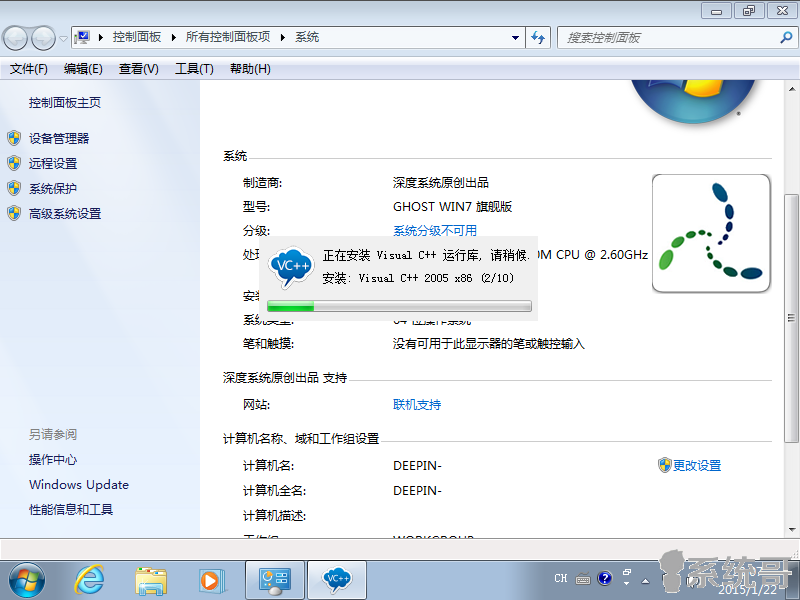Click the DEEPIN- value beside 计算机全名
800x600 pixels.
(x=417, y=491)
